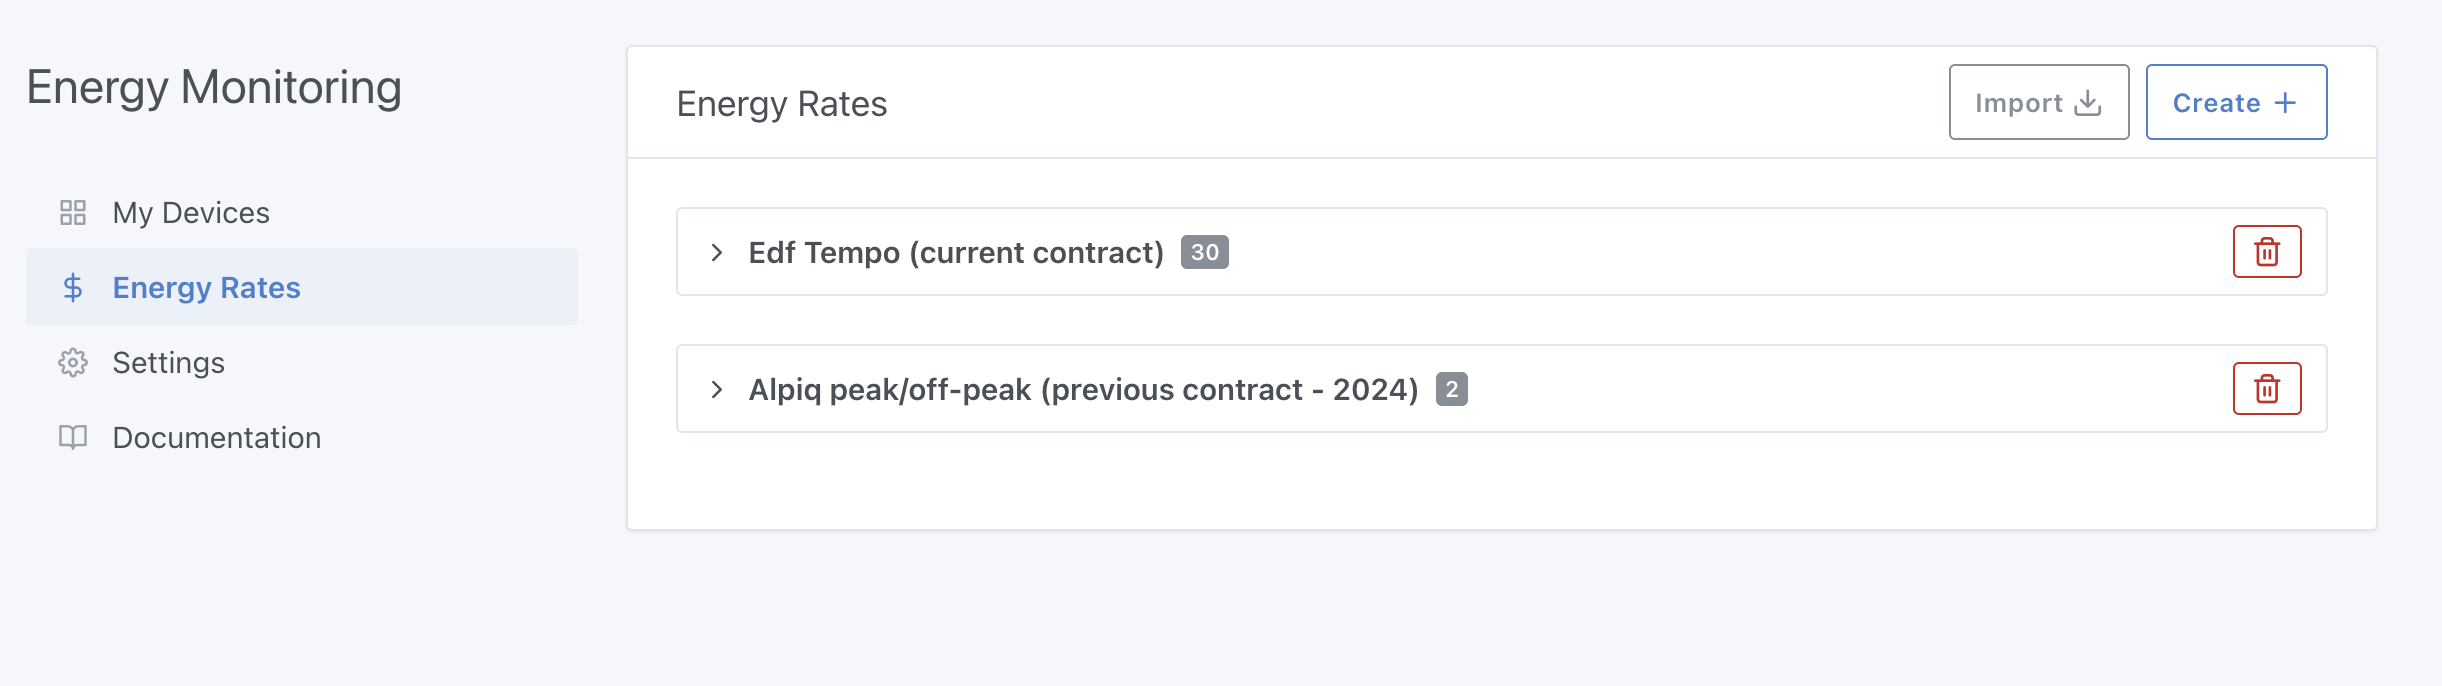Click the Energy Monitoring heading

(x=214, y=87)
